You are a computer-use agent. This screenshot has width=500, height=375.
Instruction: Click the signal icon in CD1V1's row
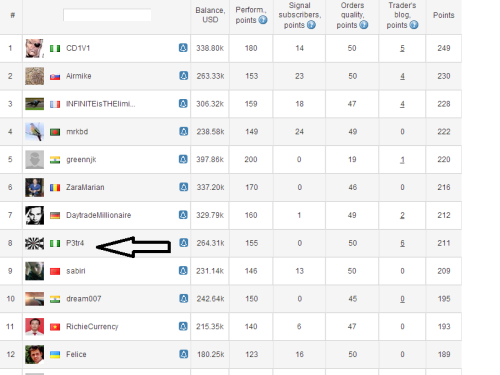coord(183,48)
